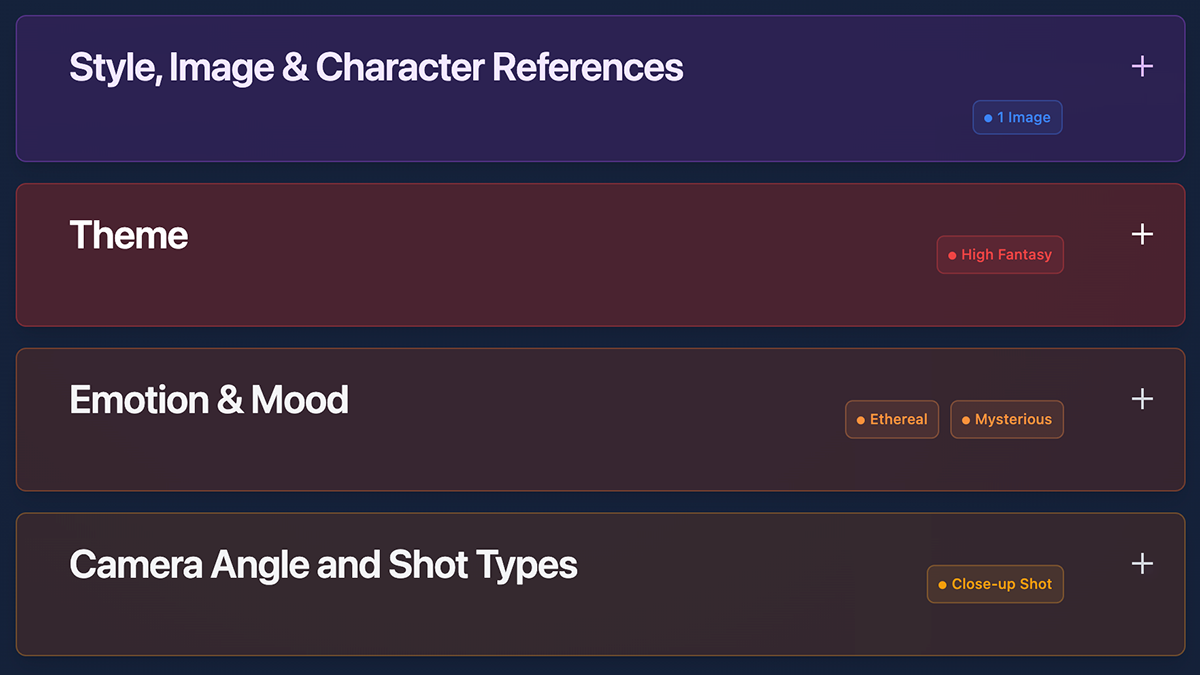
Task: Click the Emotion & Mood heading
Action: coord(209,400)
